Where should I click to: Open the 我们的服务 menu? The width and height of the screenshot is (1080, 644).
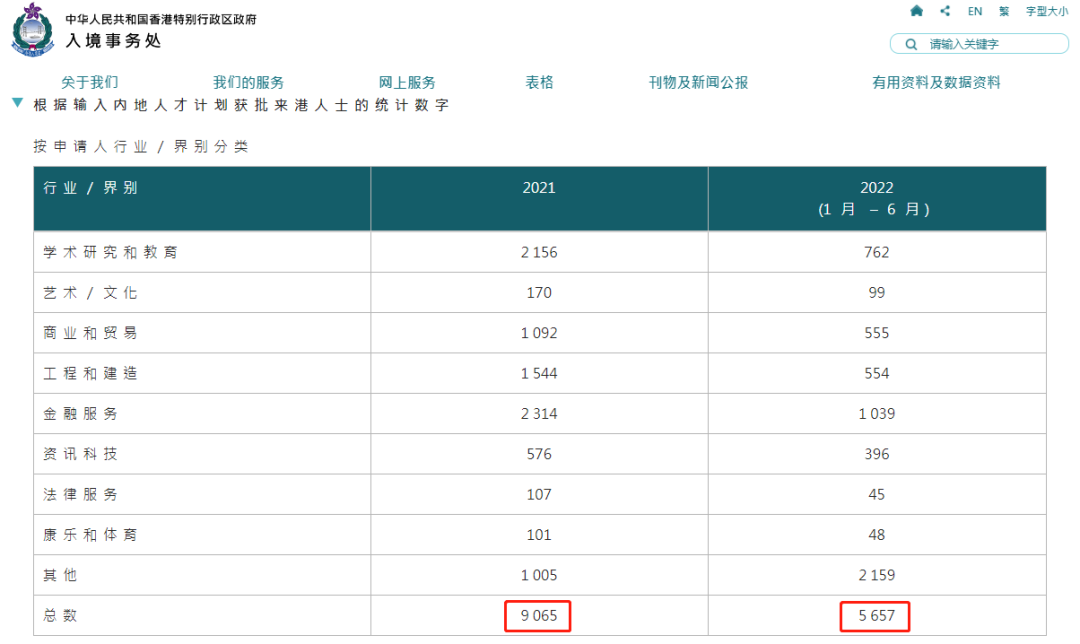tap(248, 83)
